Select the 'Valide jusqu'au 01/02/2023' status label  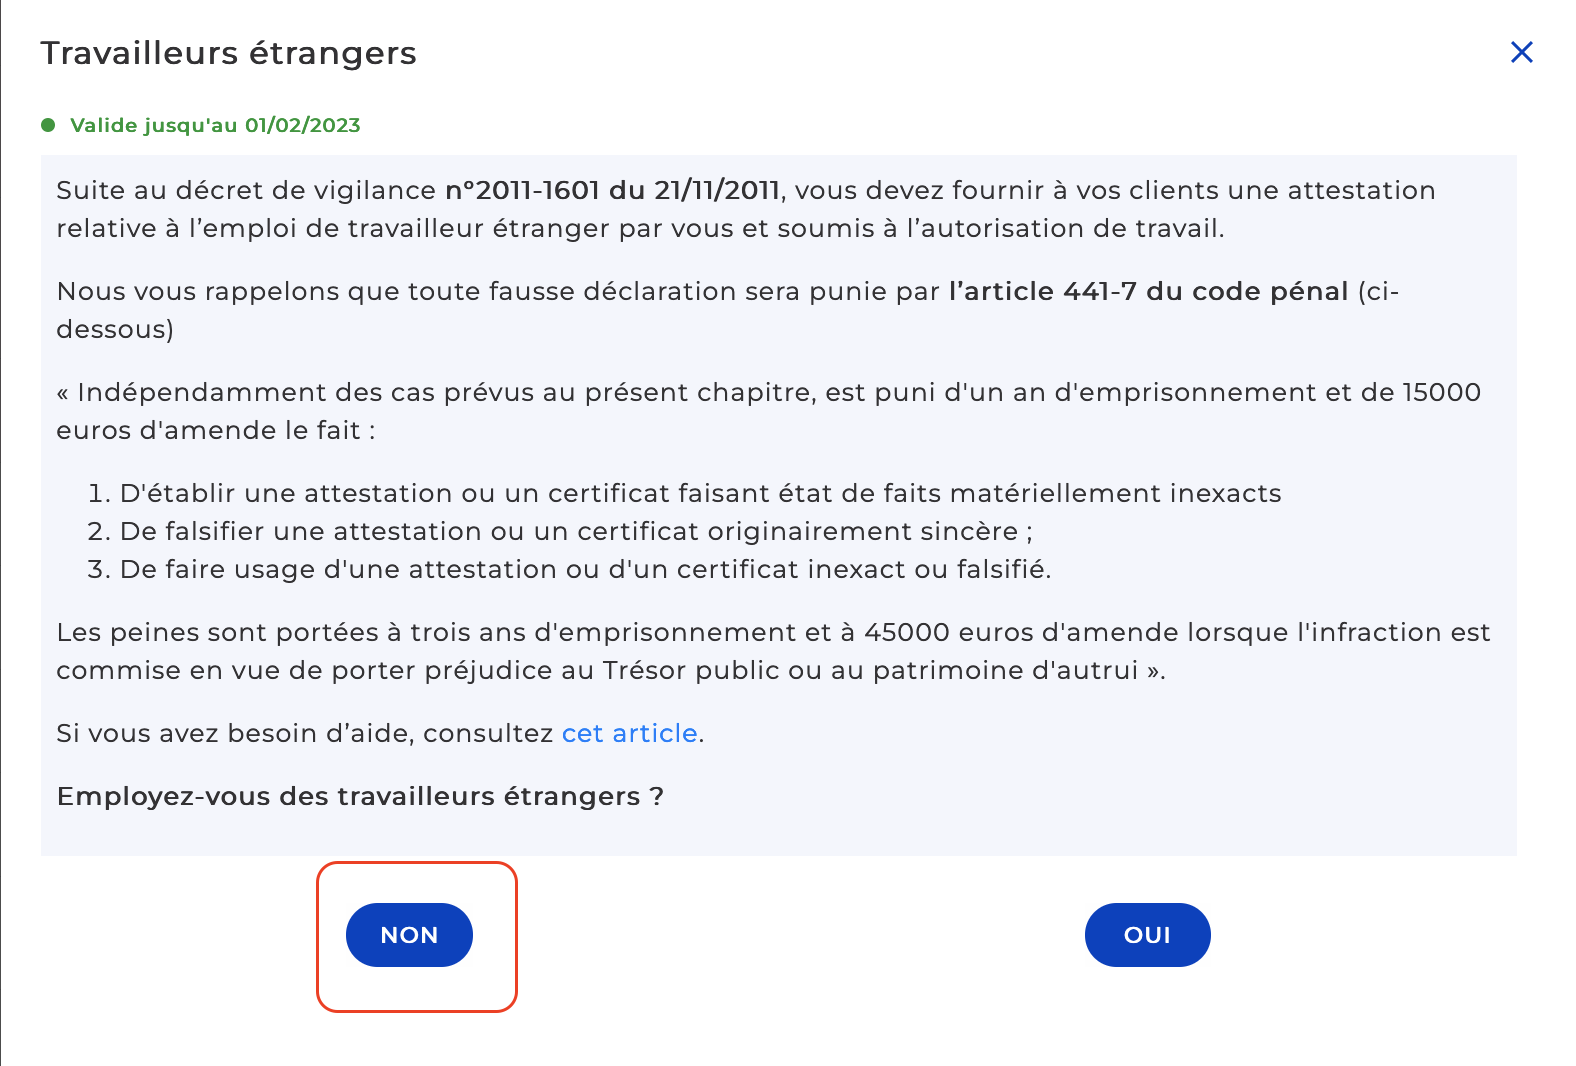tap(215, 125)
